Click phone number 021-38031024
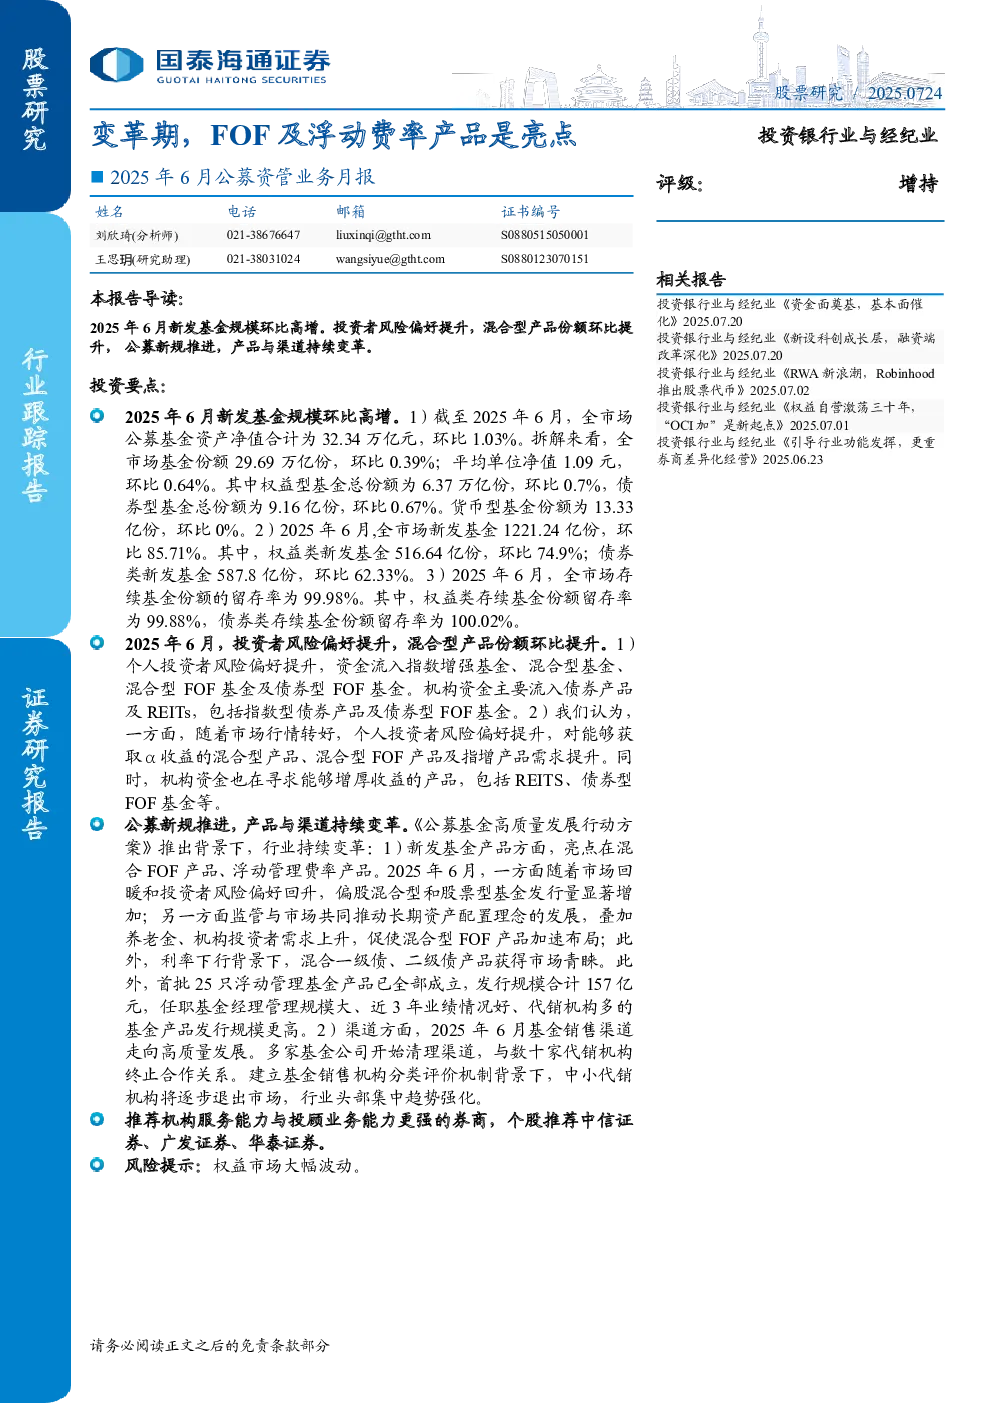992x1403 pixels. 263,259
